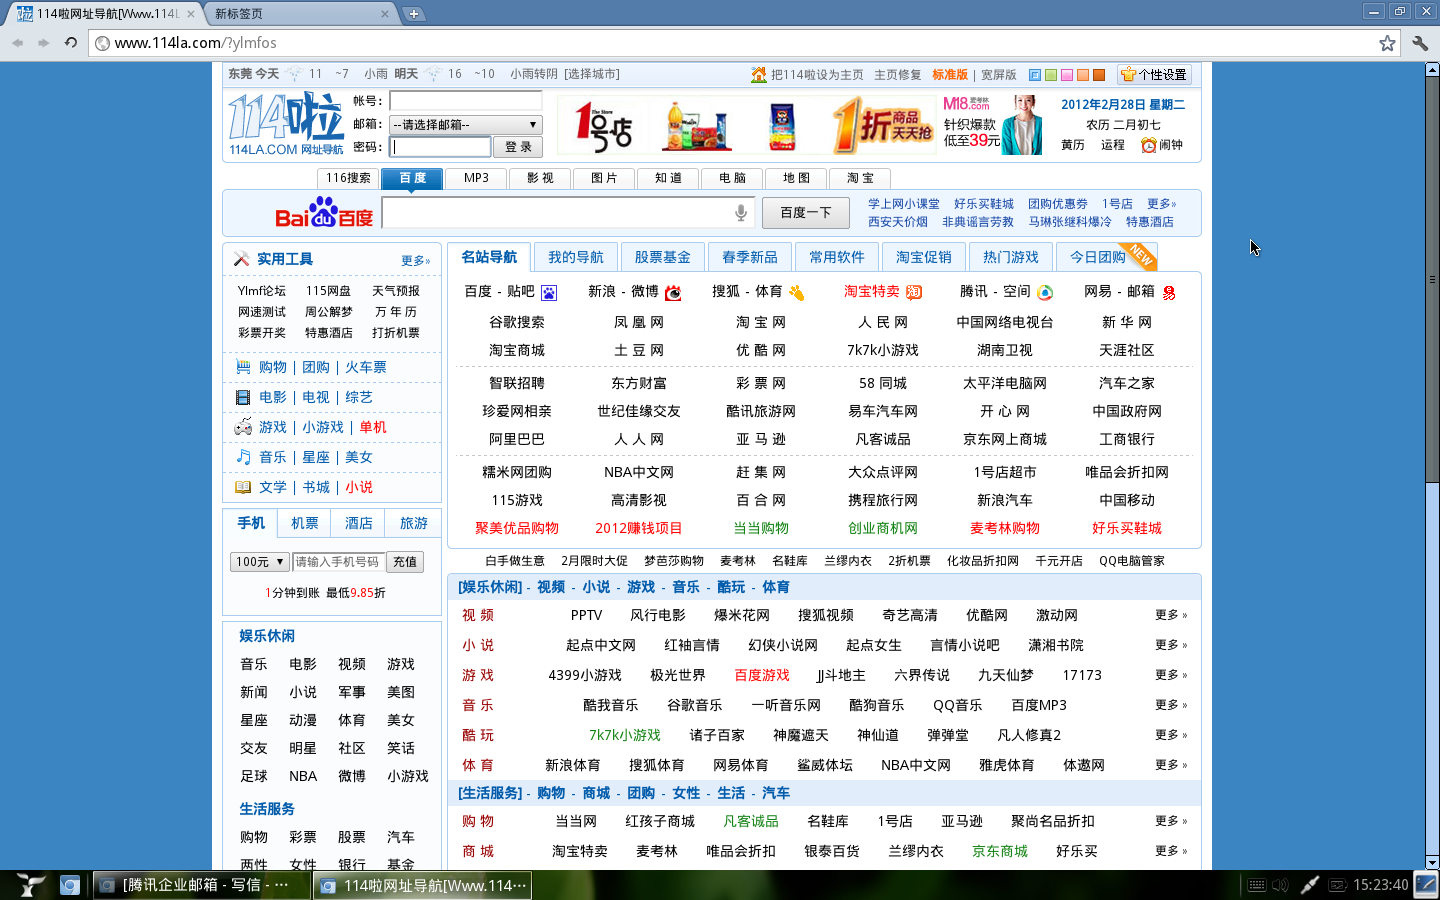Click the 登录 login button
The height and width of the screenshot is (900, 1440).
pos(518,147)
